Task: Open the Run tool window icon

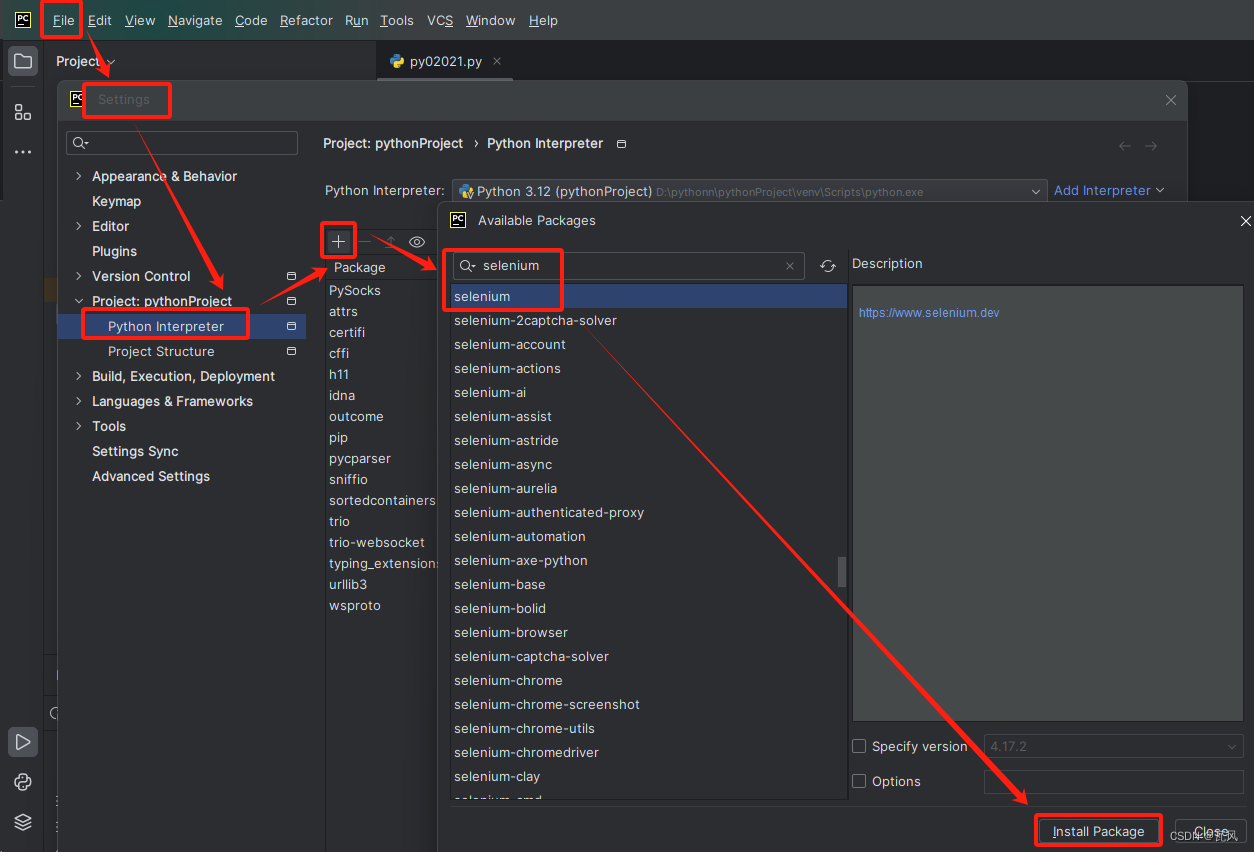Action: point(23,742)
